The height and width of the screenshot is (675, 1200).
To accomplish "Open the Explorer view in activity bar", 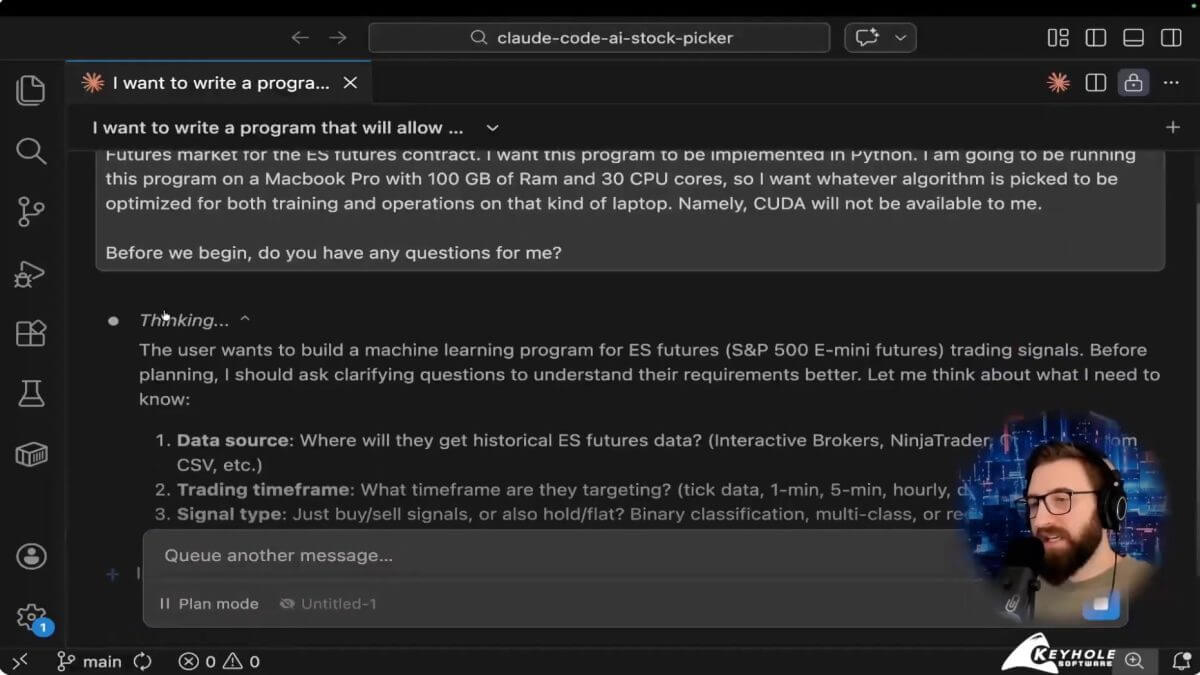I will point(31,91).
